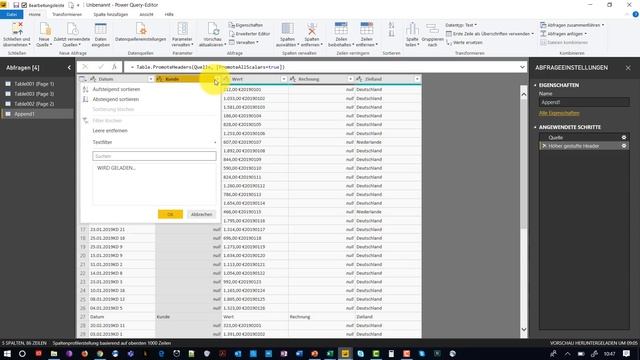Click the query Name field

tap(584, 102)
